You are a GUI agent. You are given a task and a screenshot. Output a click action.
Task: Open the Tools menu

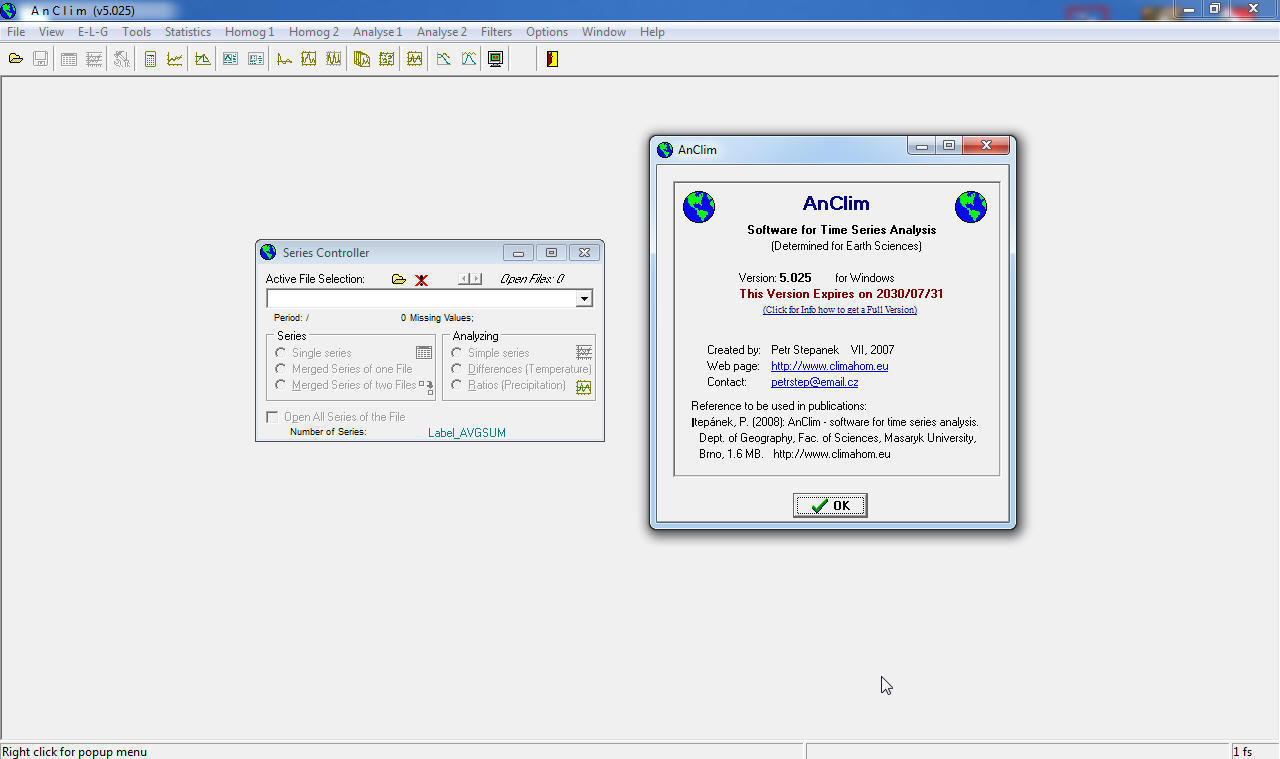[x=137, y=32]
